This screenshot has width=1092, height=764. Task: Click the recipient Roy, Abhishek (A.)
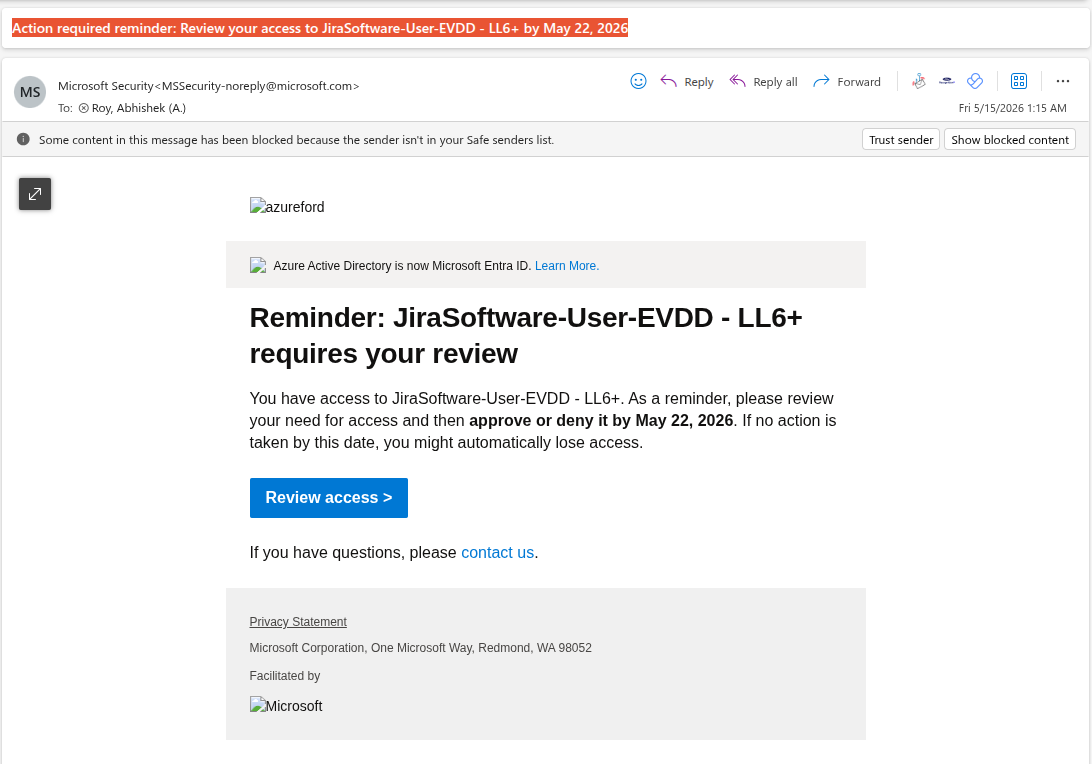tap(139, 108)
